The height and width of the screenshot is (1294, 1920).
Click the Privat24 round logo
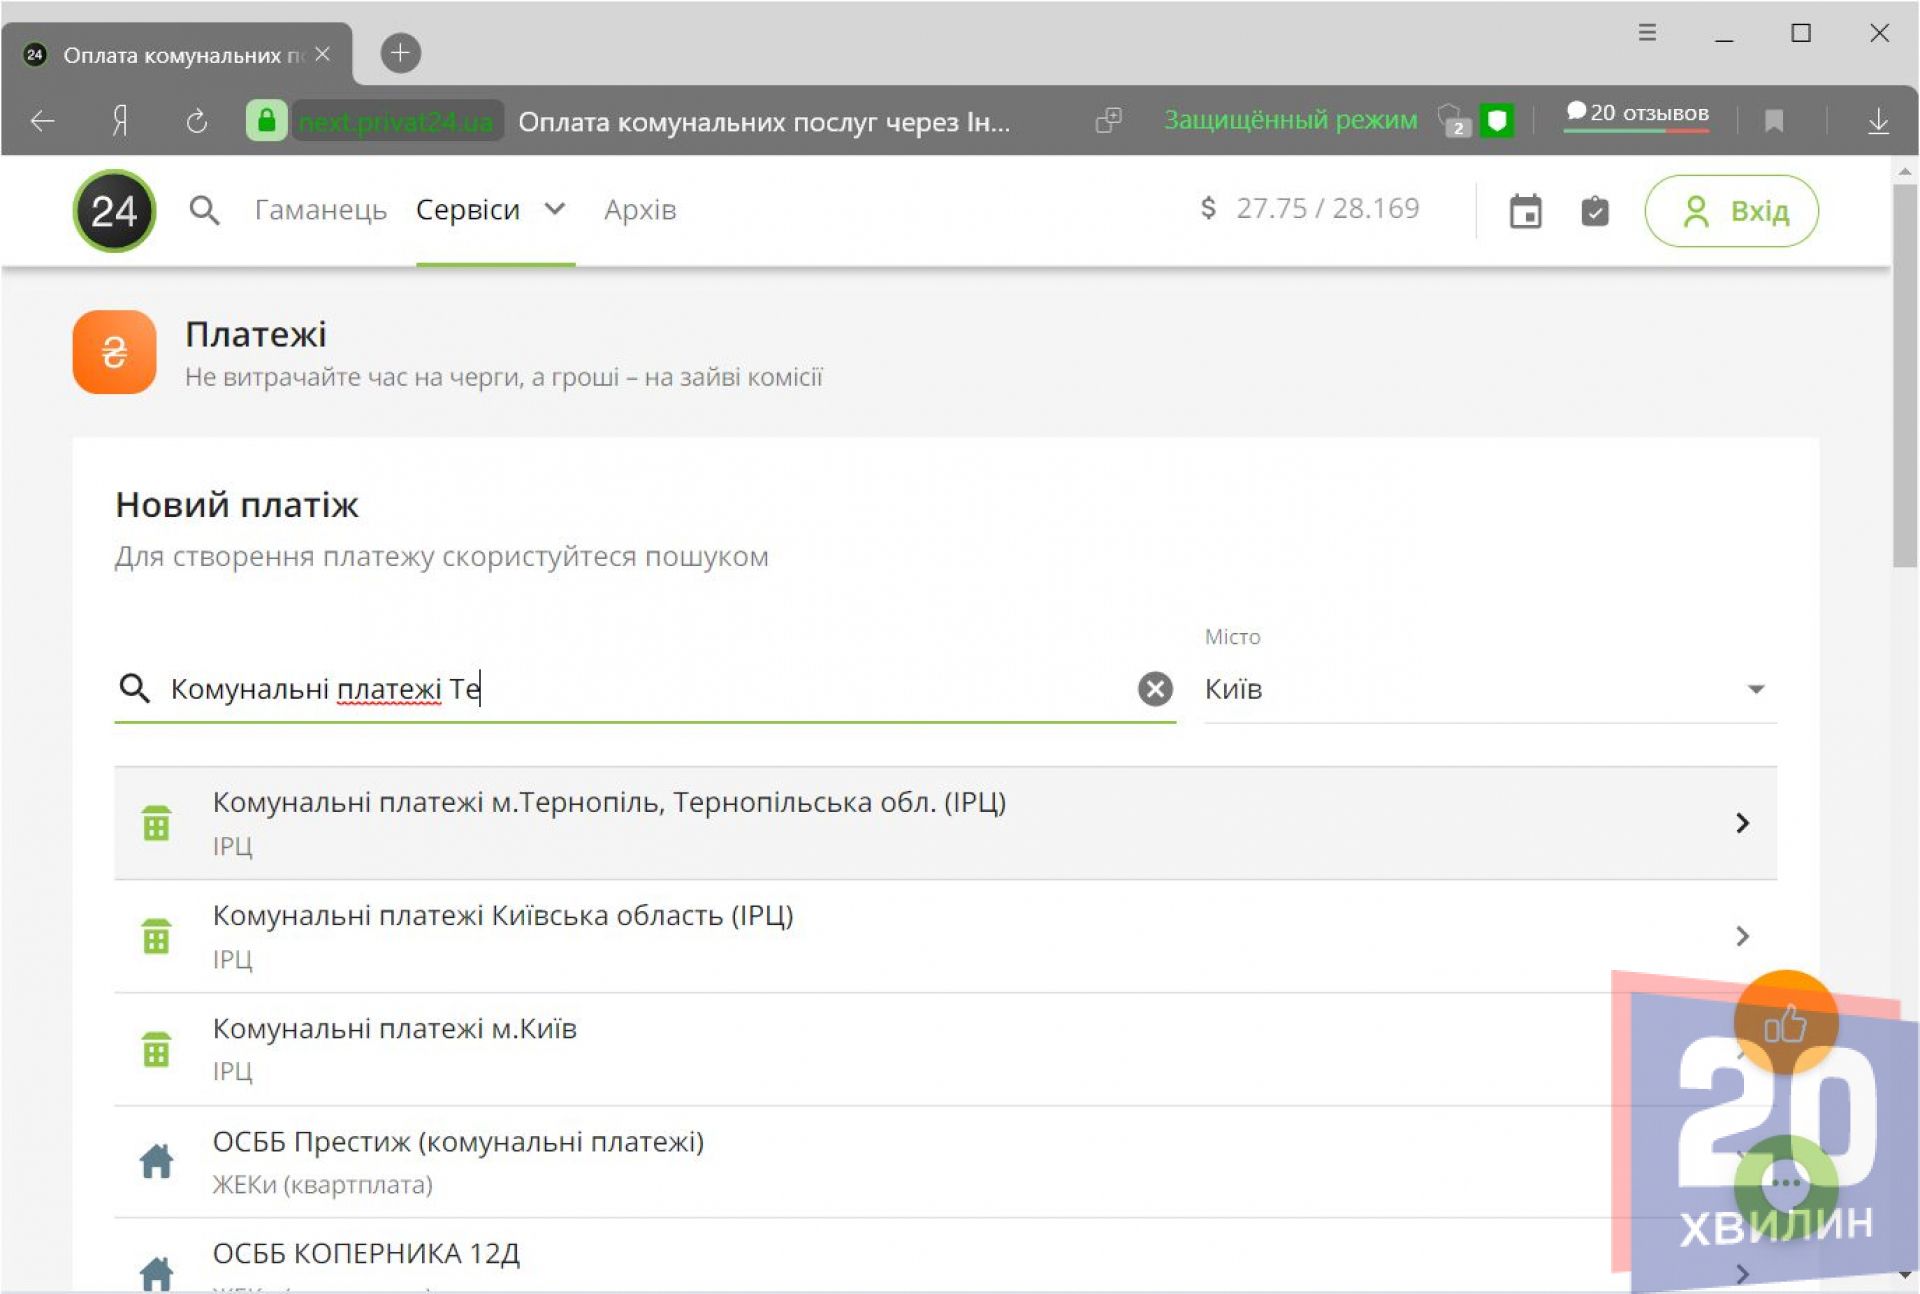[x=114, y=210]
